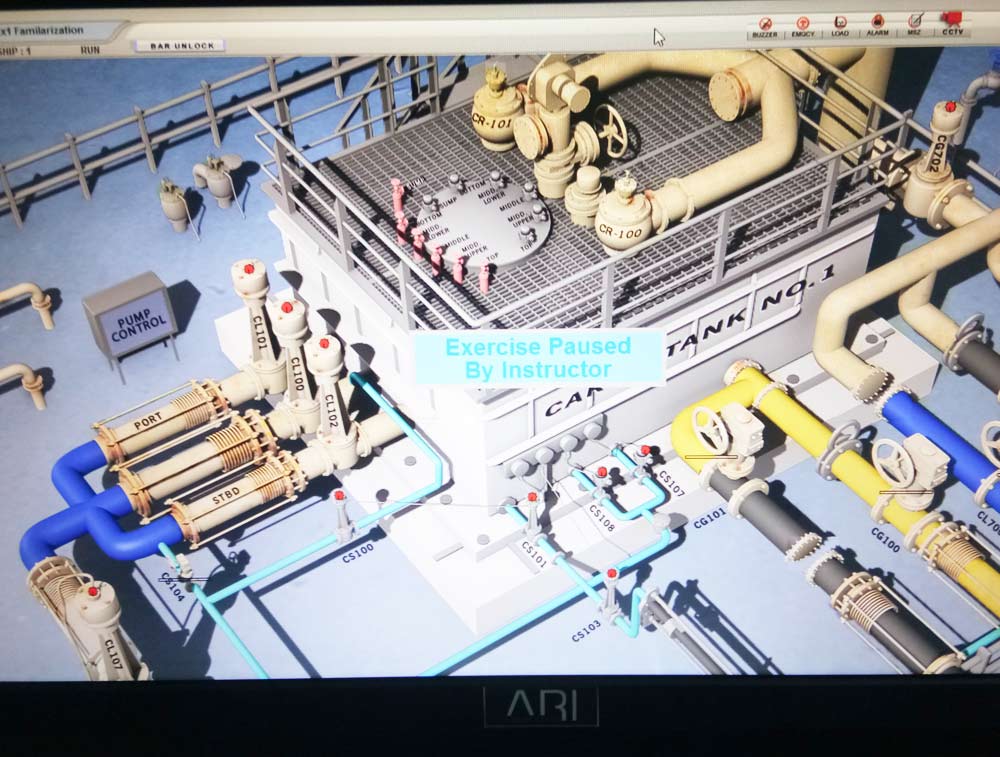Click the LOAD toolbar icon
Image resolution: width=1000 pixels, height=757 pixels.
click(x=840, y=25)
